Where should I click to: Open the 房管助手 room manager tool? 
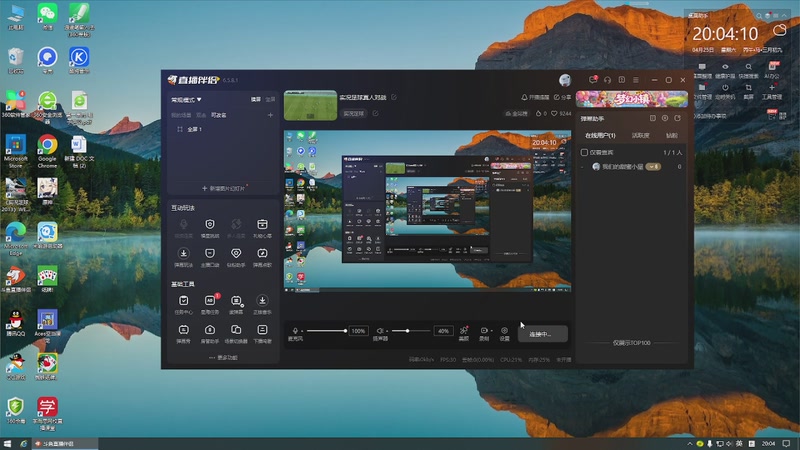click(x=210, y=334)
